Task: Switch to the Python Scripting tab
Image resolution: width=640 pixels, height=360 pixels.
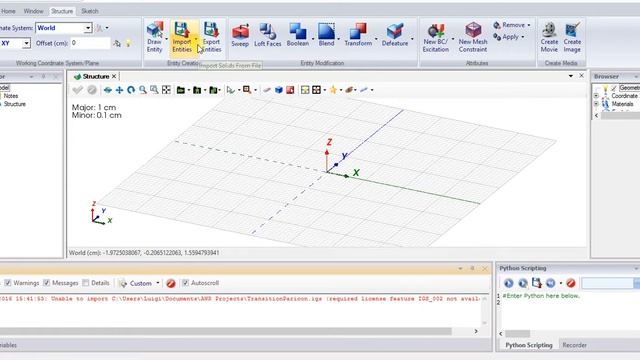Action: (x=529, y=345)
